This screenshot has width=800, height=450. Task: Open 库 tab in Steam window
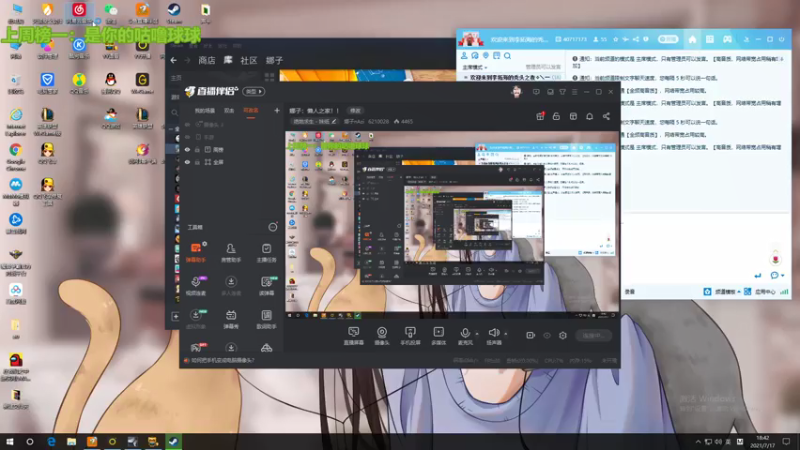228,60
